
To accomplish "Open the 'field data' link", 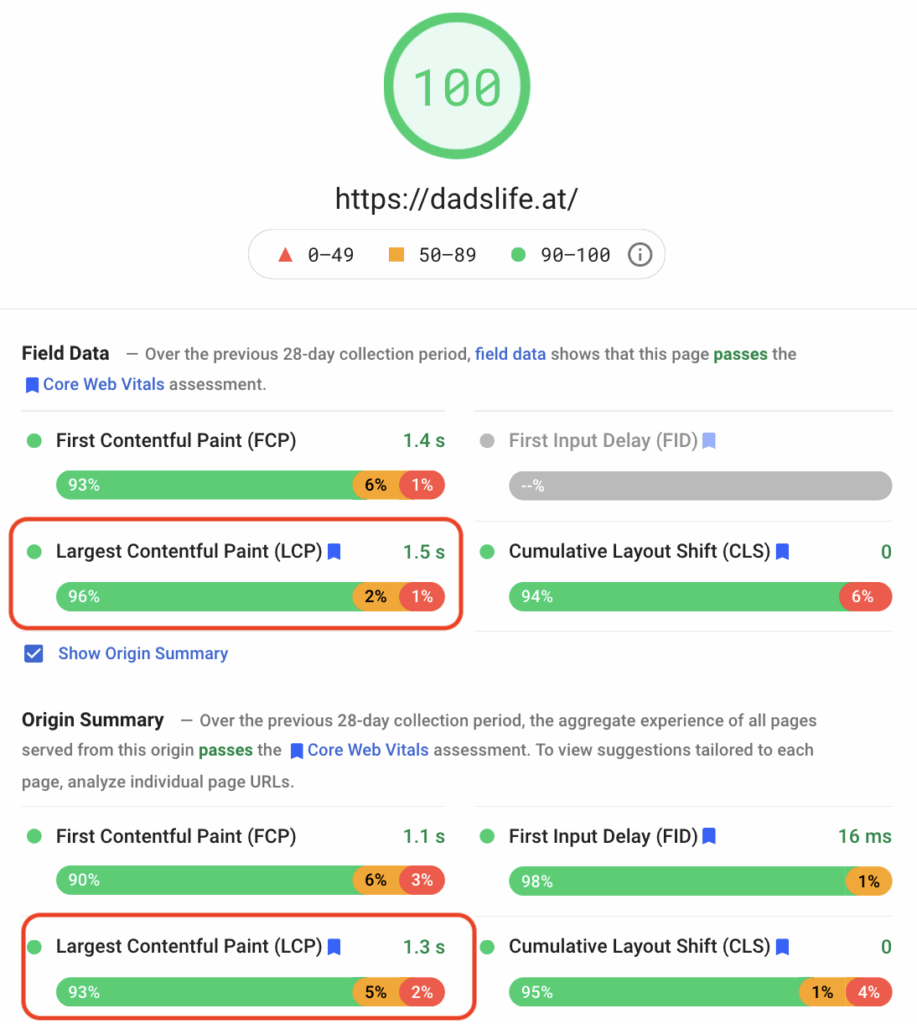I will 510,354.
